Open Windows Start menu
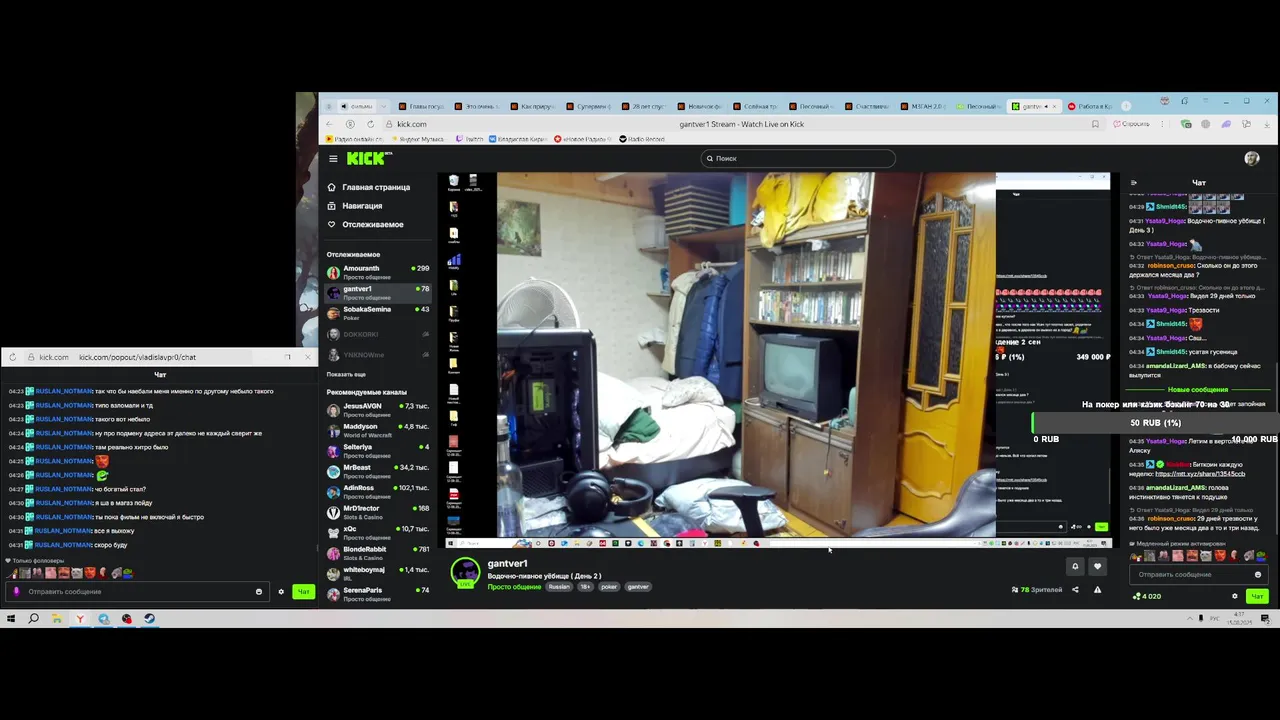This screenshot has width=1280, height=720. point(11,619)
